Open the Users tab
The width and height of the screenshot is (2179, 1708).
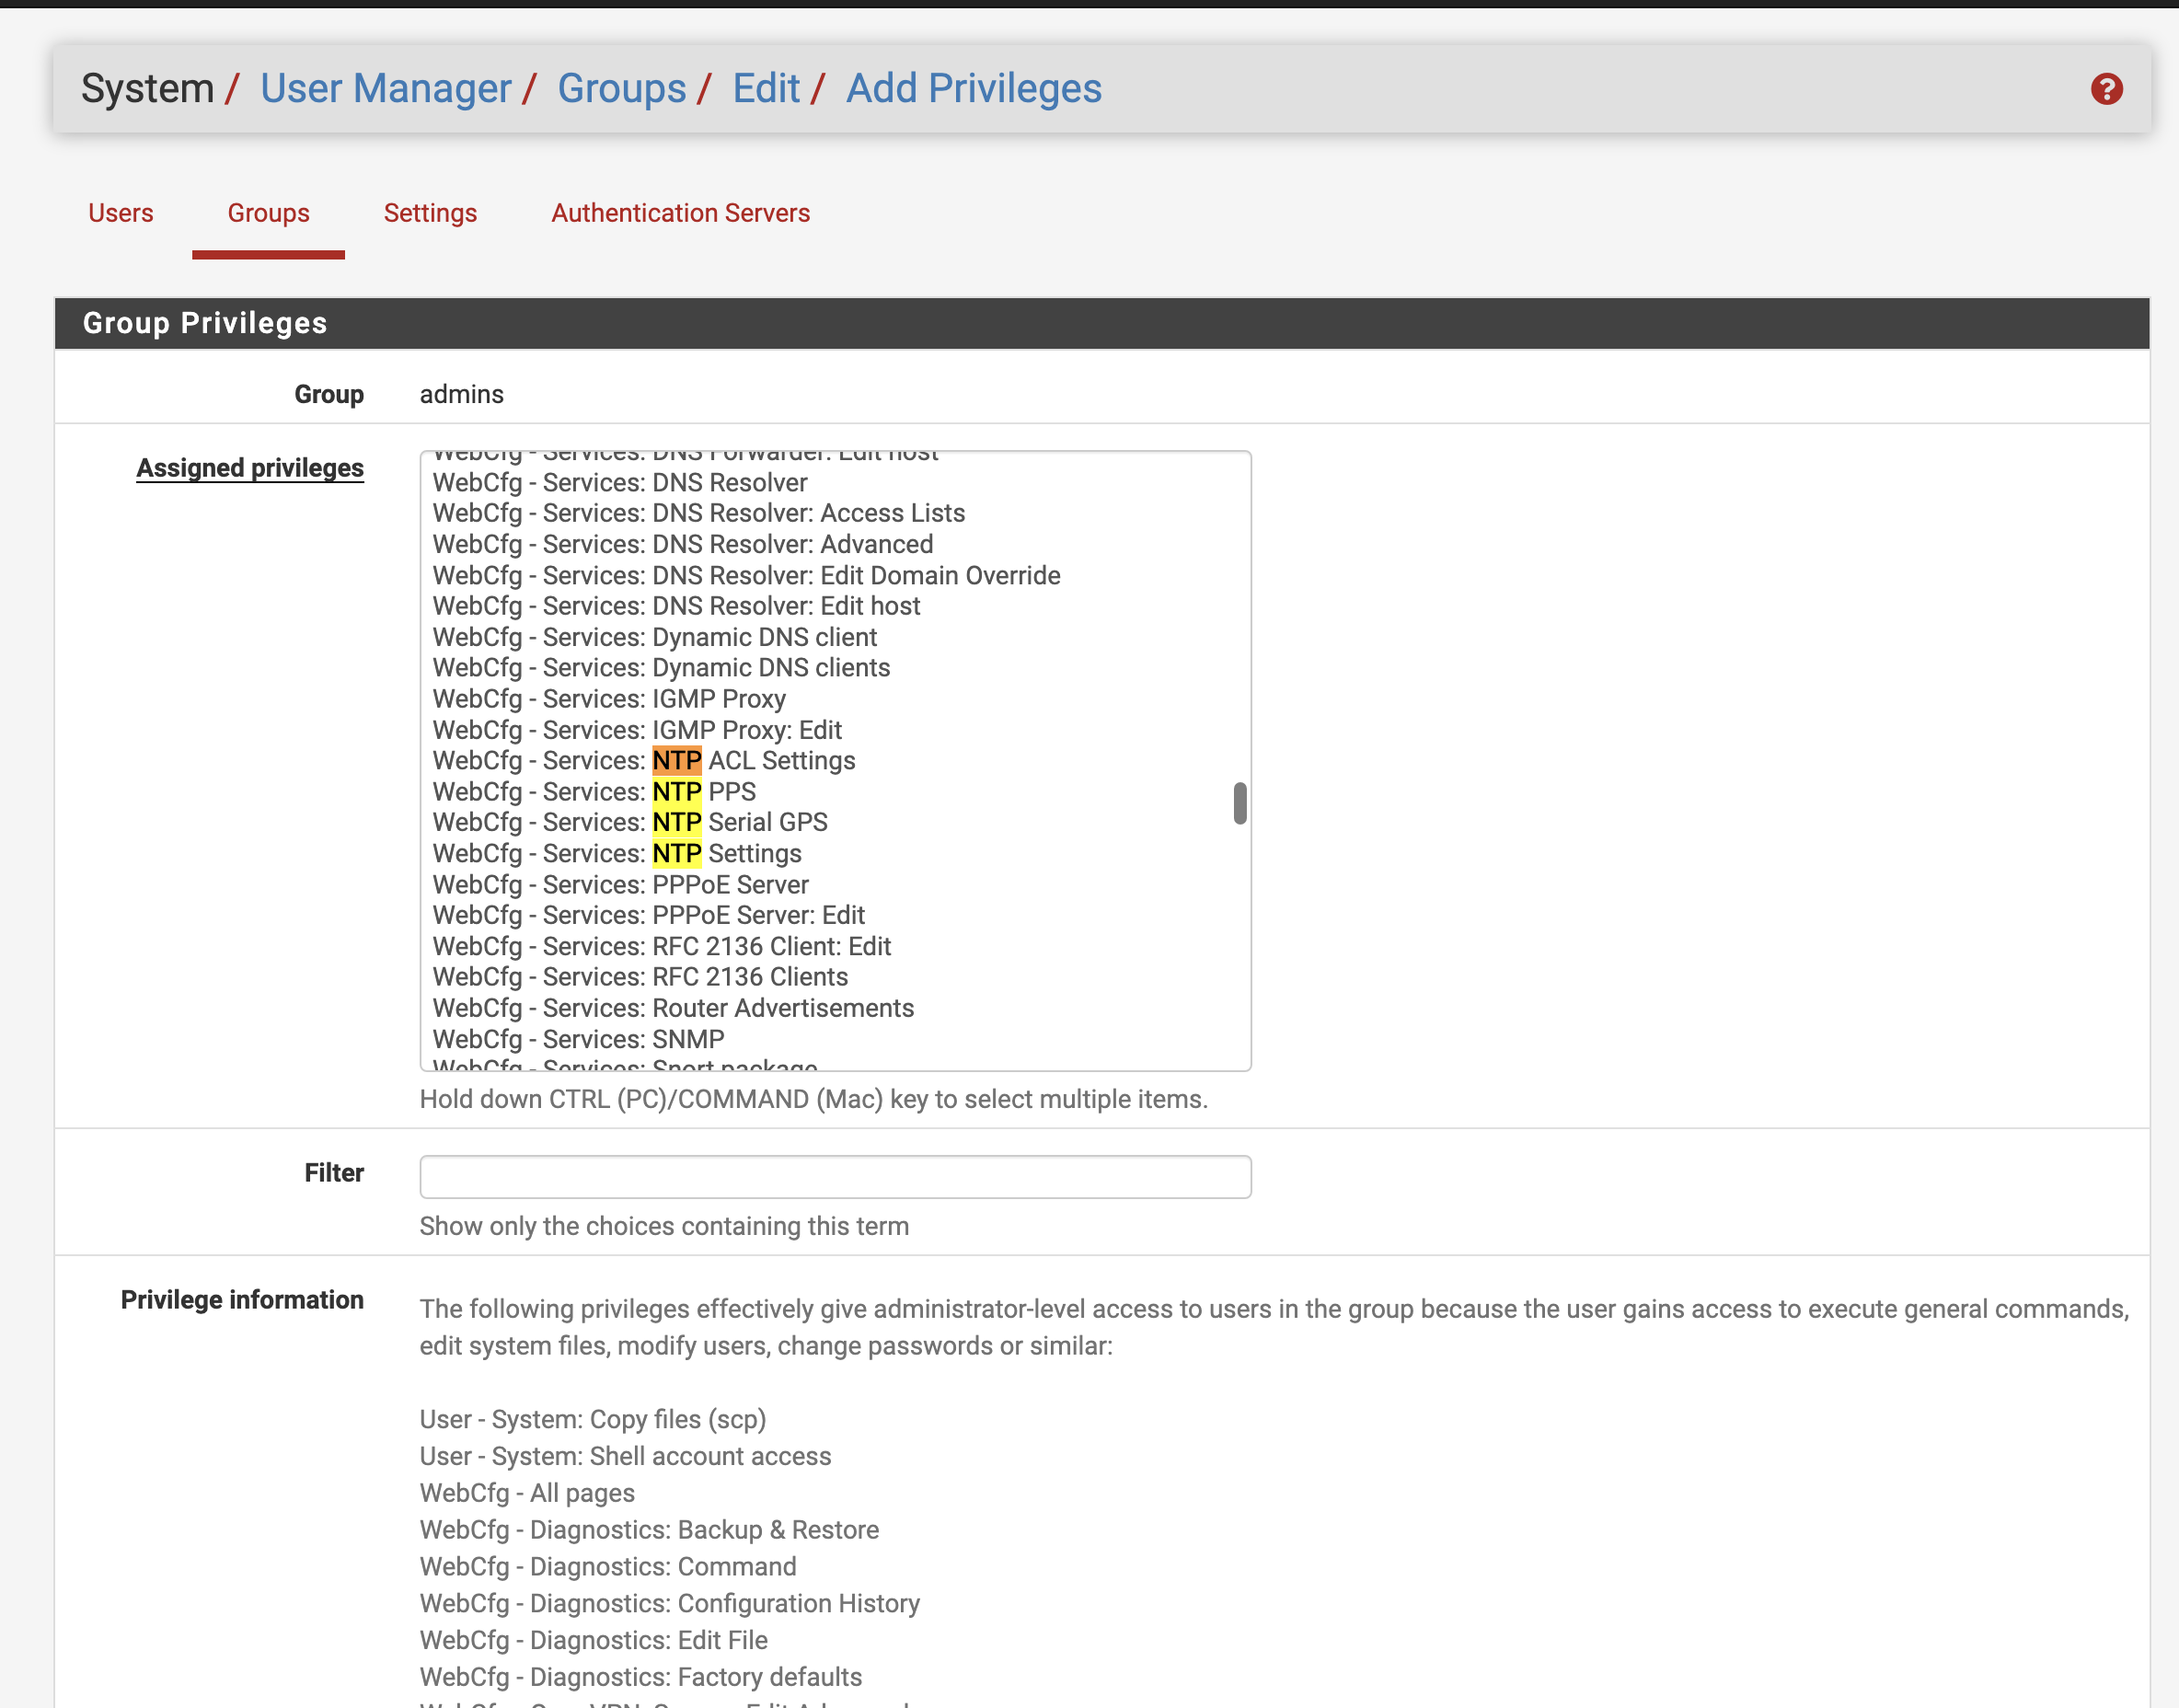[120, 213]
